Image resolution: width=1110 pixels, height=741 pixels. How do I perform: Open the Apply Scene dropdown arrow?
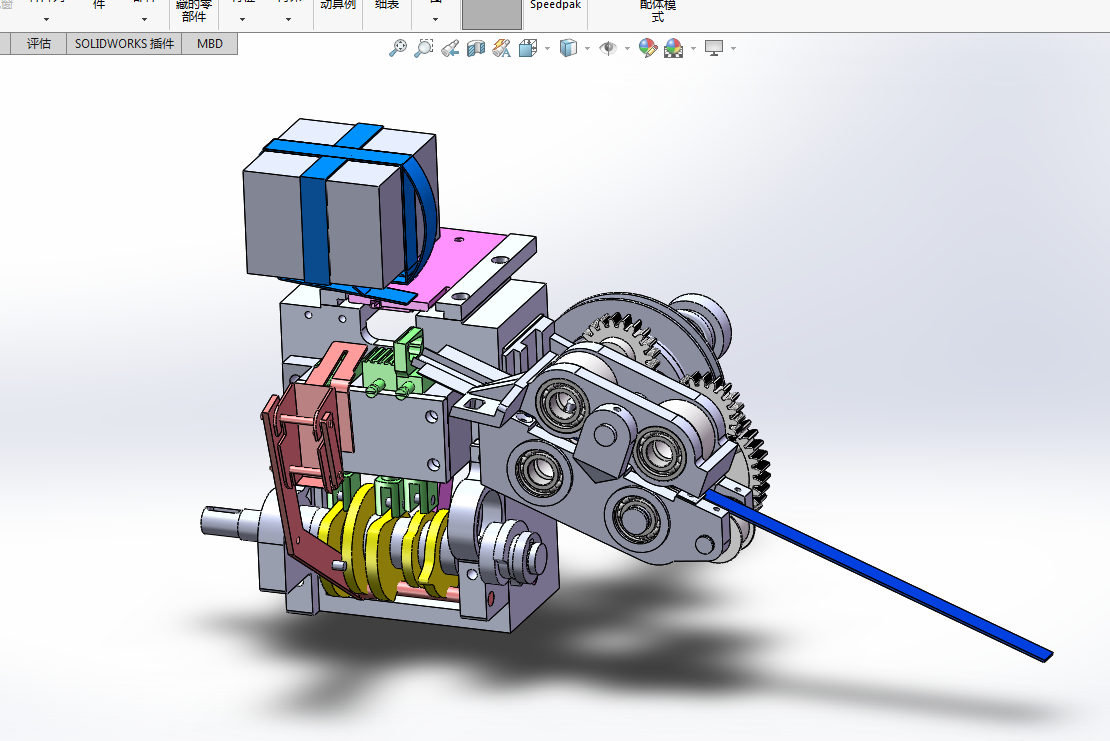tap(693, 49)
